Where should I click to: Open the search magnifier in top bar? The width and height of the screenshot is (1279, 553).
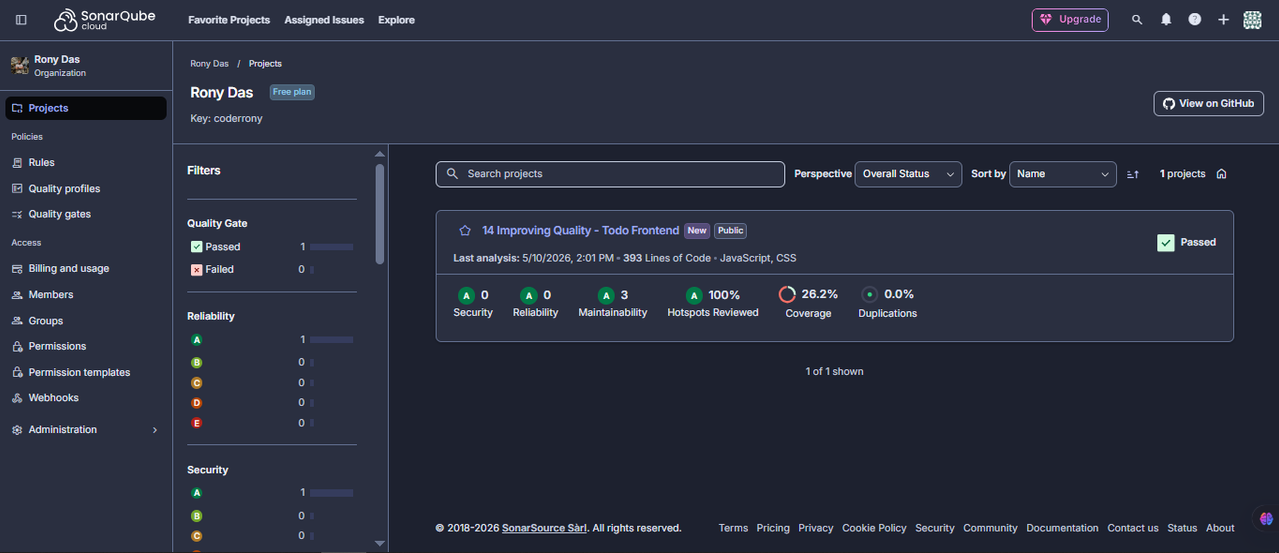click(x=1137, y=20)
